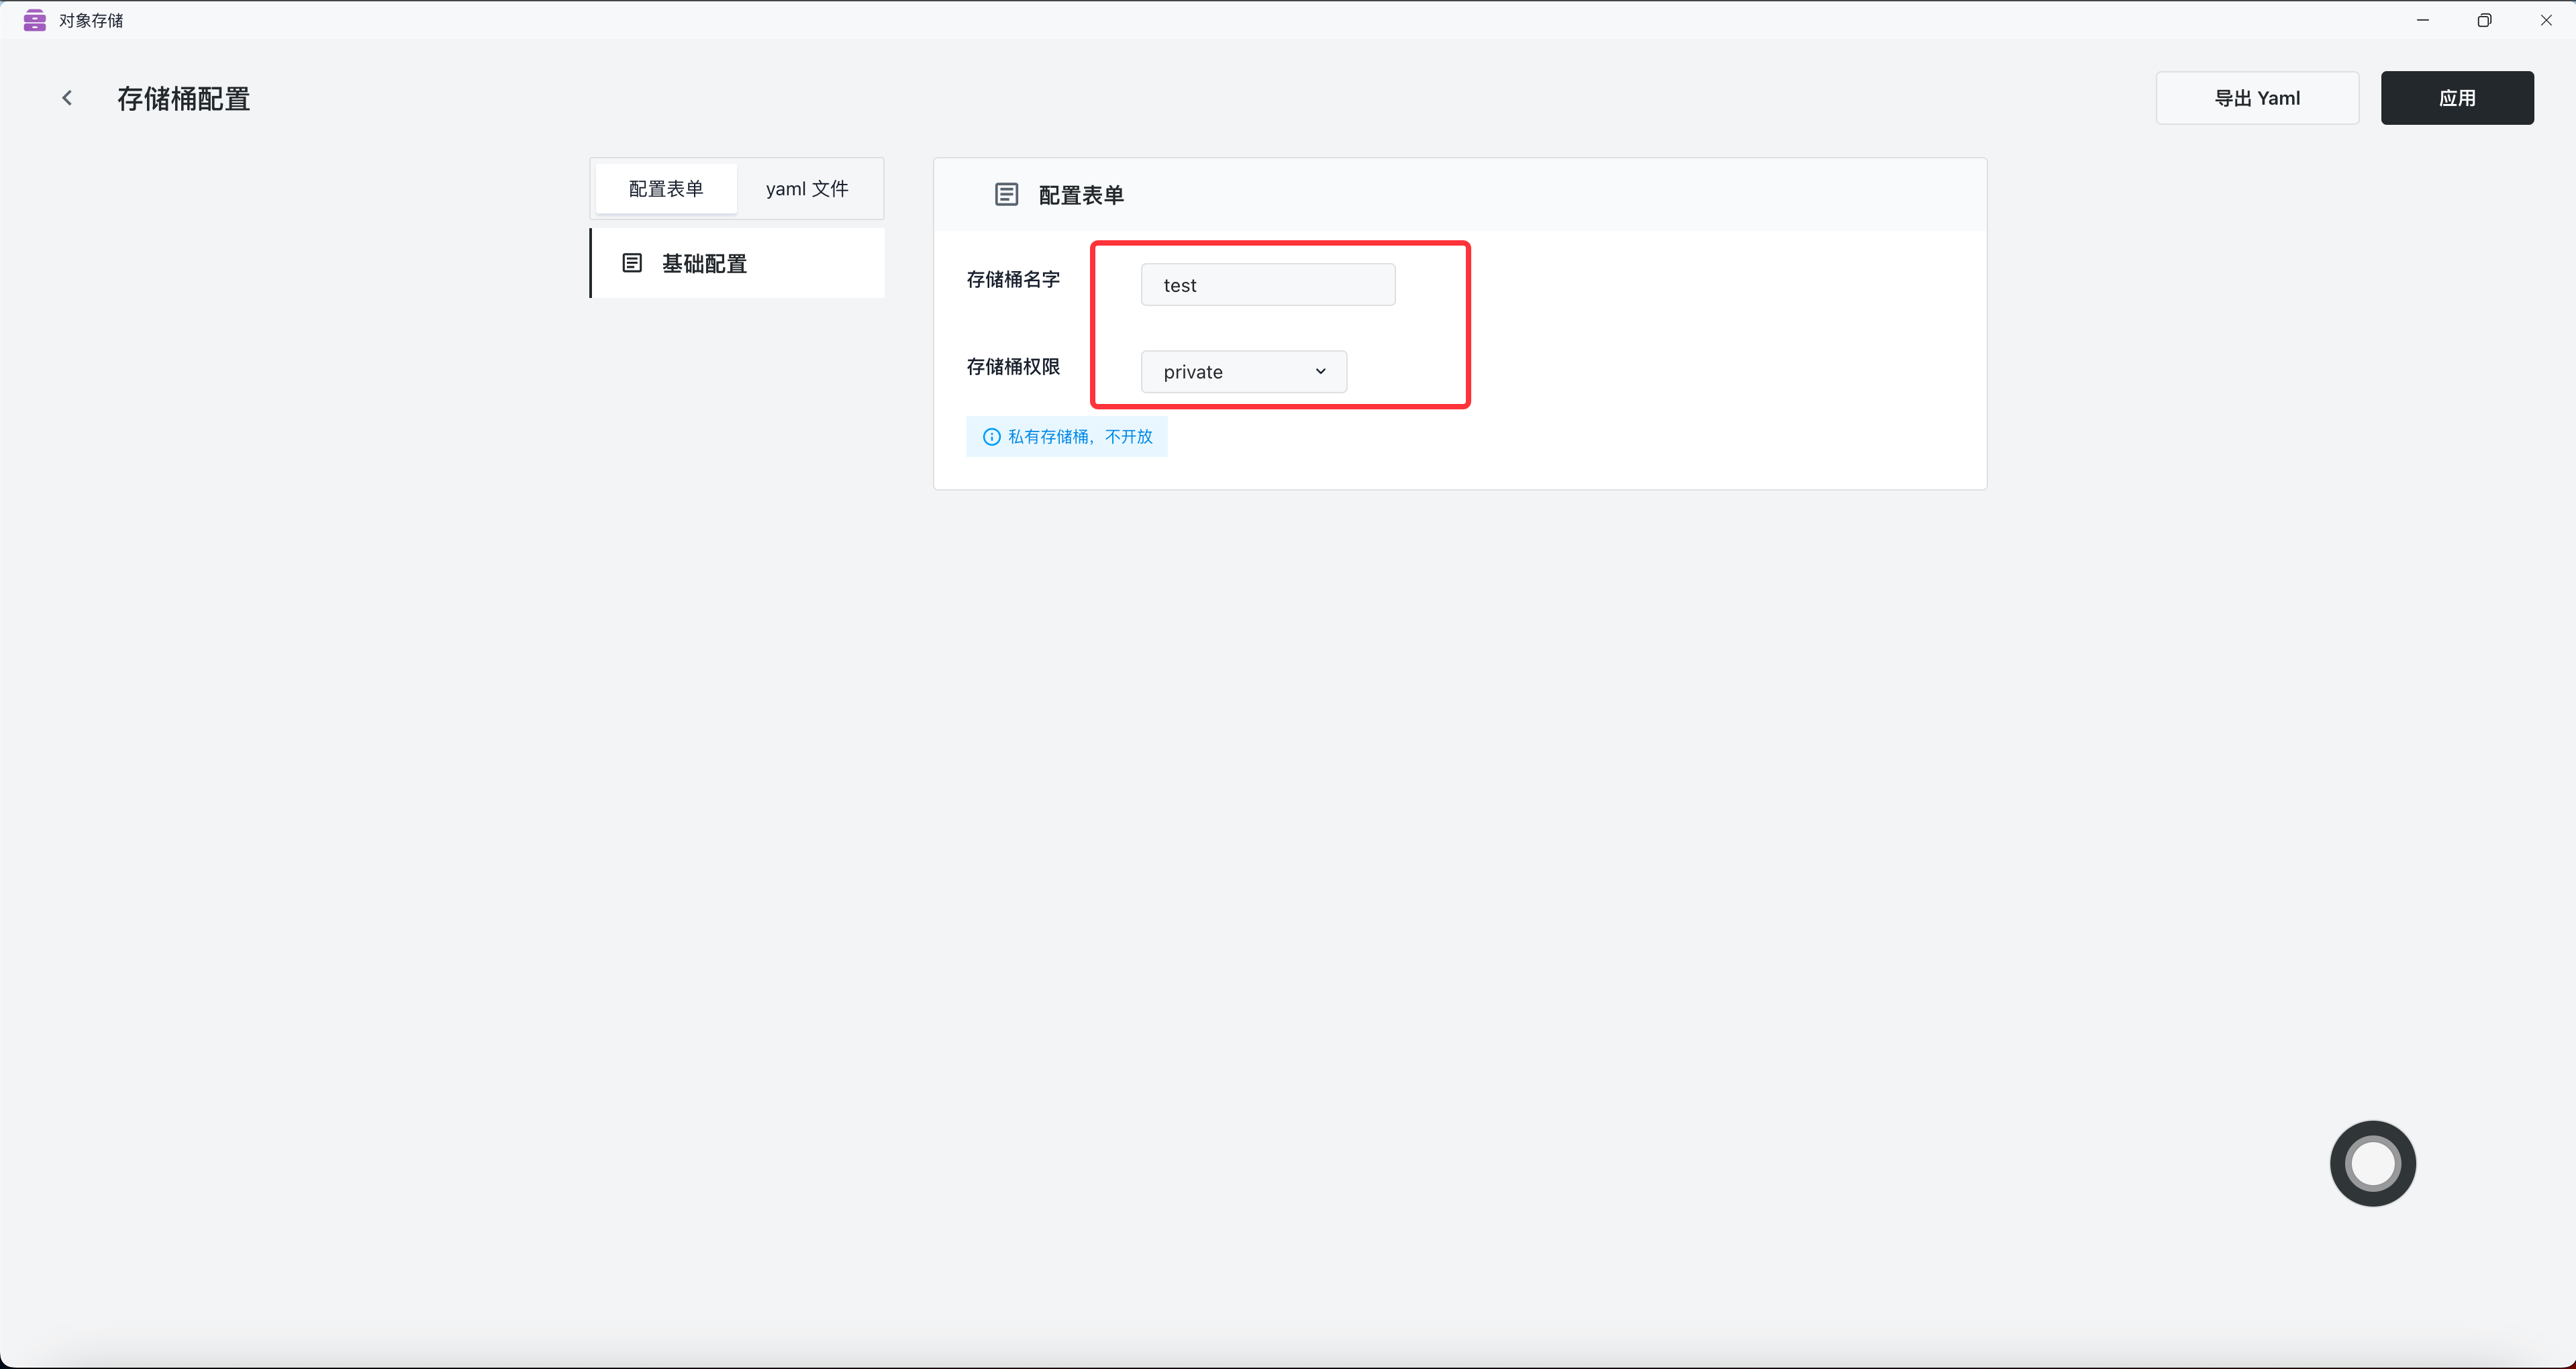Click the 配置表单 panel heading text
This screenshot has height=1369, width=2576.
click(1081, 195)
